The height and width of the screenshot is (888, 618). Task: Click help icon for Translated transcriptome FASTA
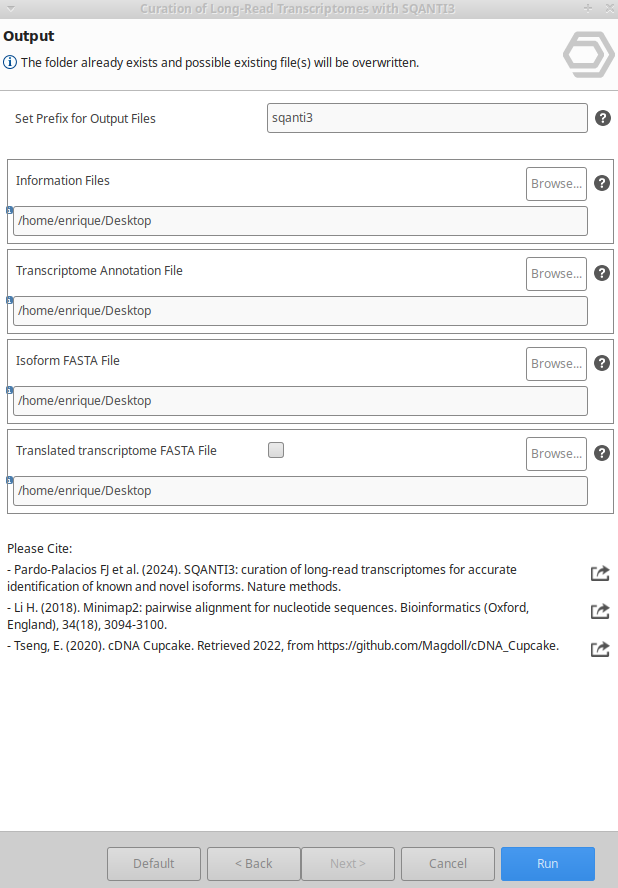point(602,453)
